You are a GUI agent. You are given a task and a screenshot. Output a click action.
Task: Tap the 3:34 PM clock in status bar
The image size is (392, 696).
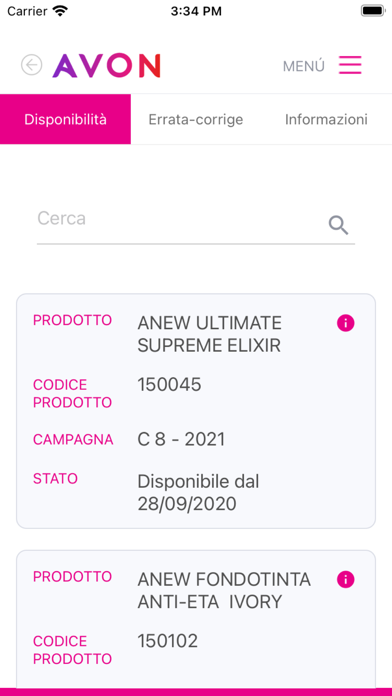click(x=196, y=11)
